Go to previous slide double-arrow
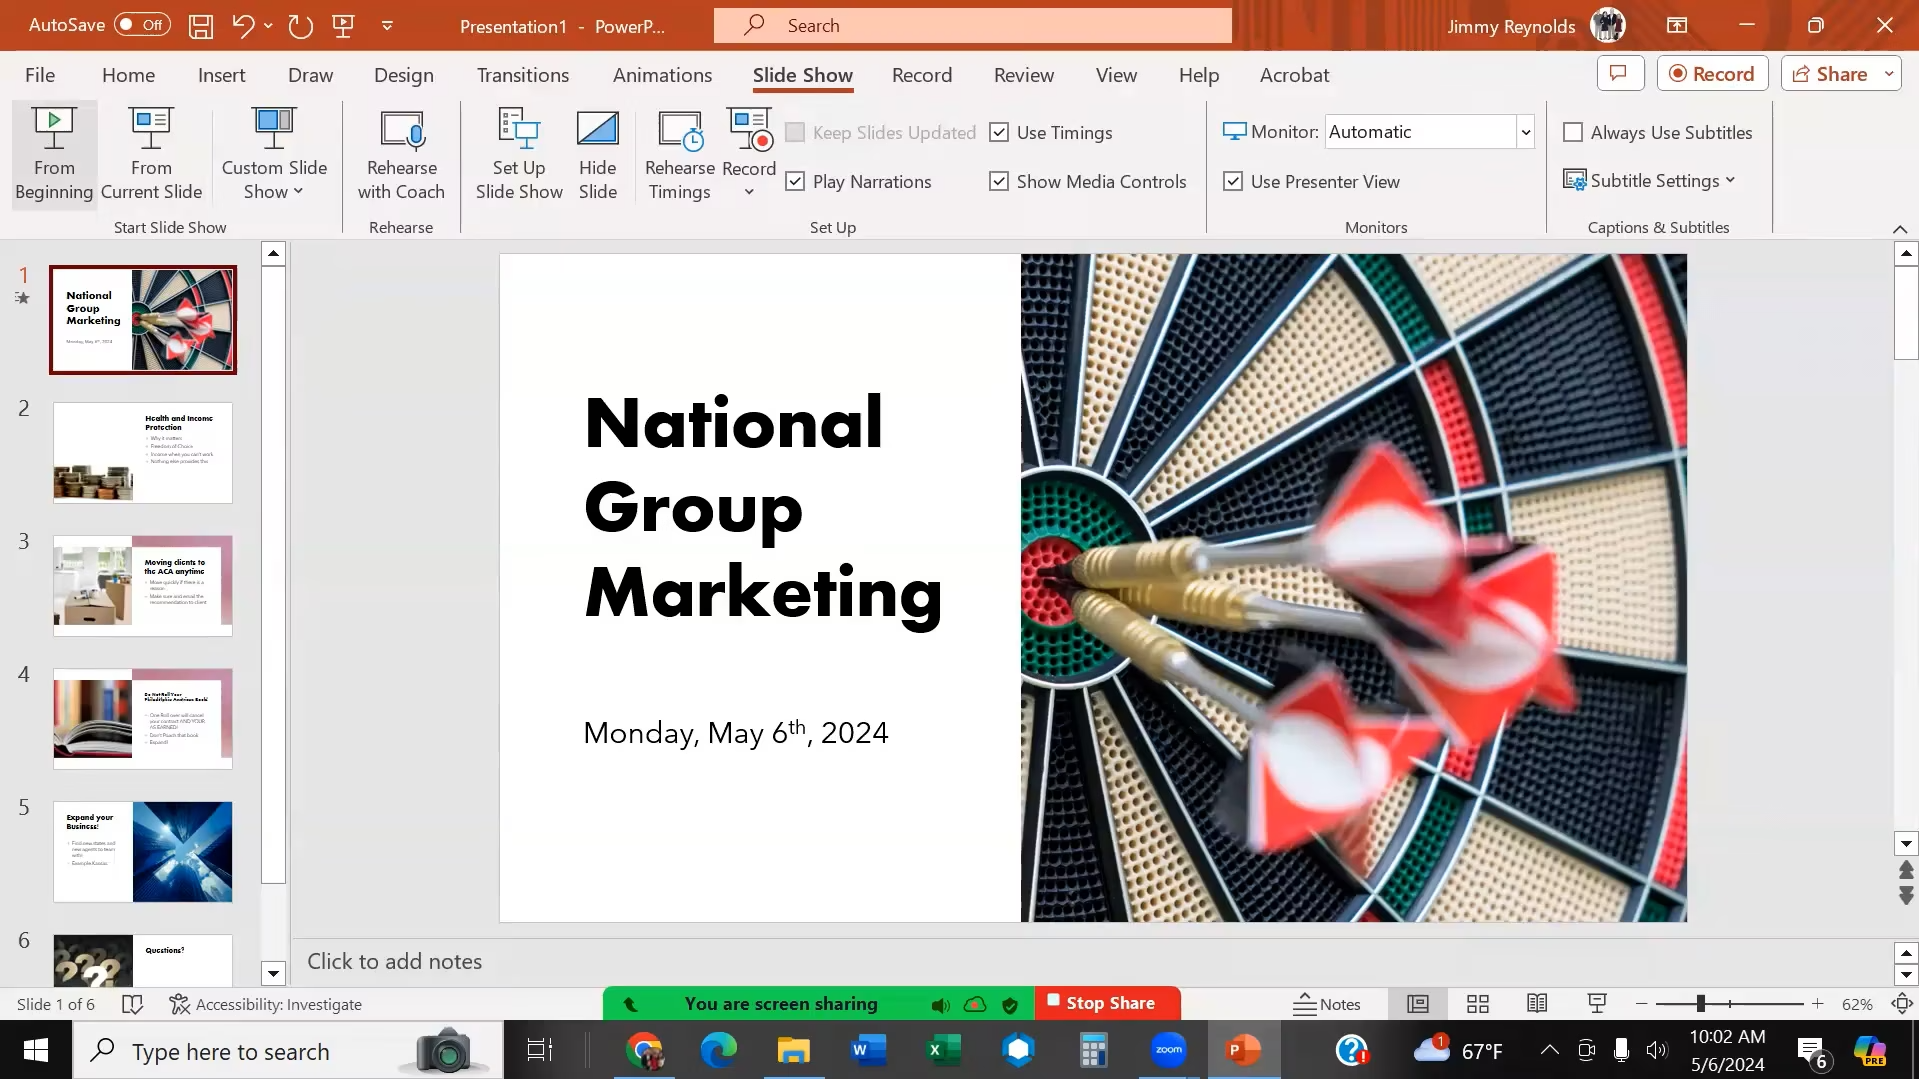This screenshot has height=1079, width=1919. click(x=1906, y=871)
